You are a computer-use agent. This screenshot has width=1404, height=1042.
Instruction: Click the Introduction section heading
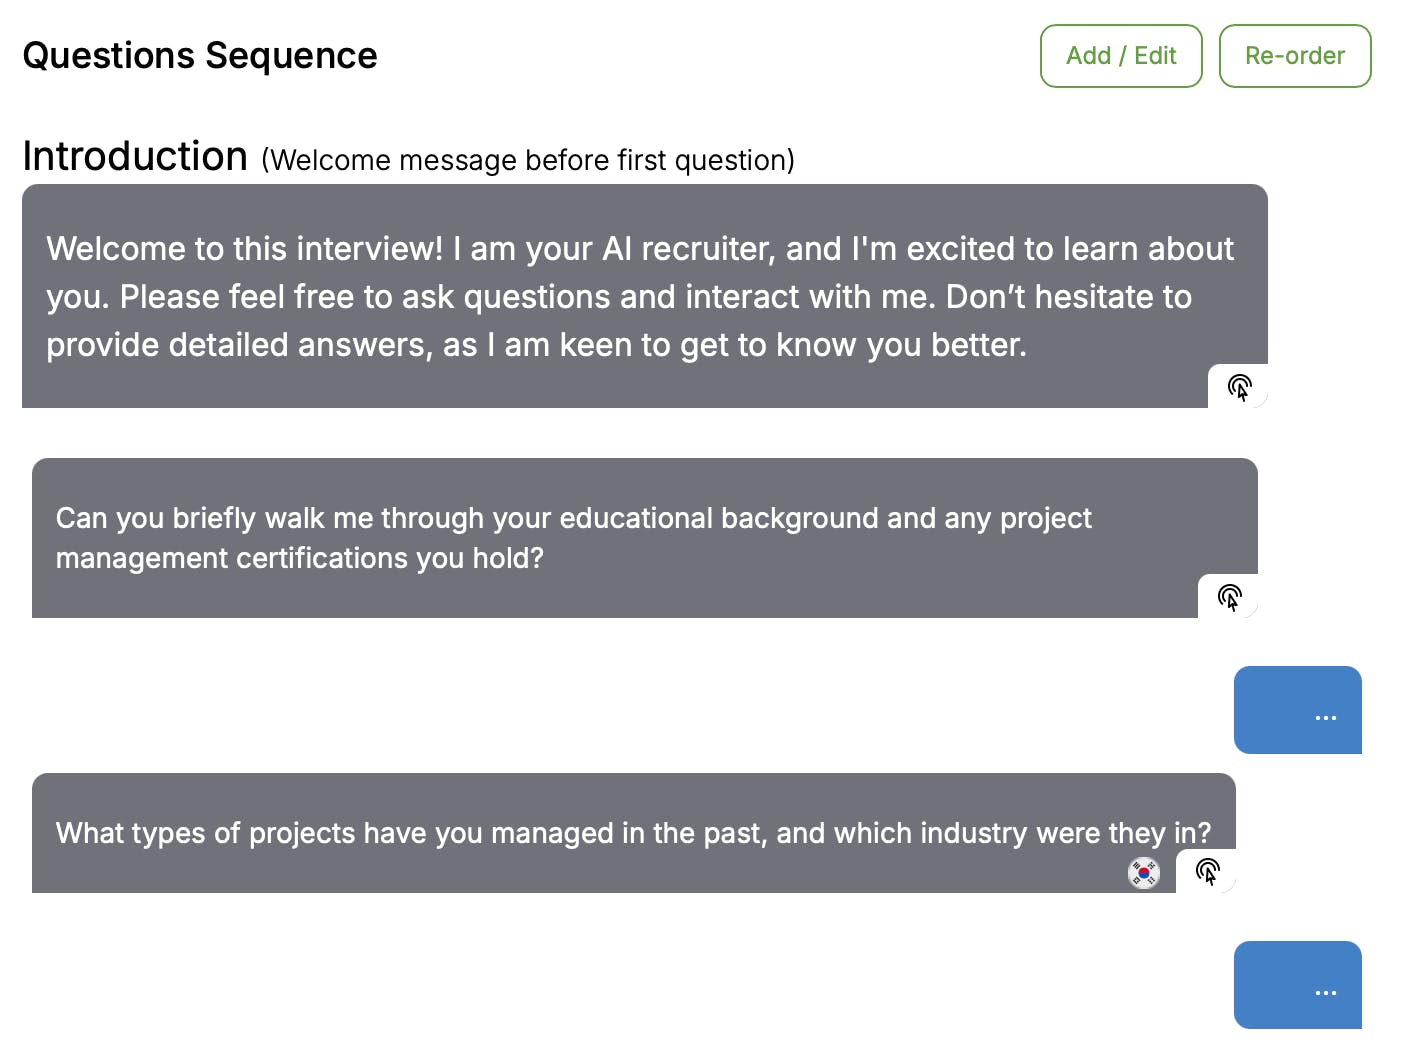coord(135,157)
